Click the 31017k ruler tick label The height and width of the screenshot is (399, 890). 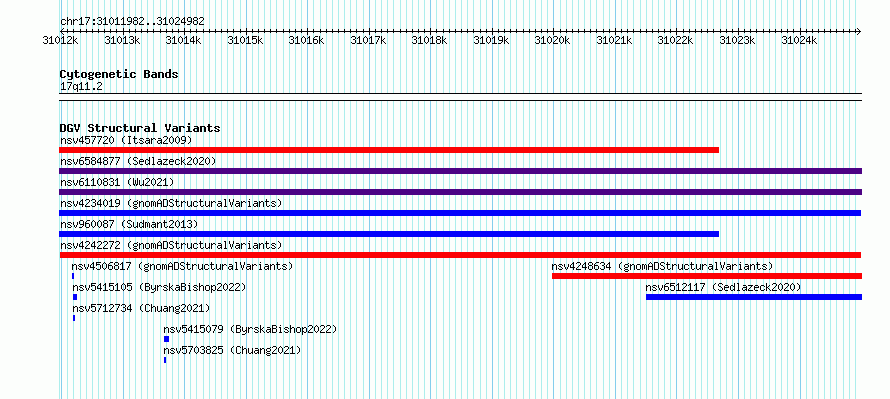pos(368,40)
